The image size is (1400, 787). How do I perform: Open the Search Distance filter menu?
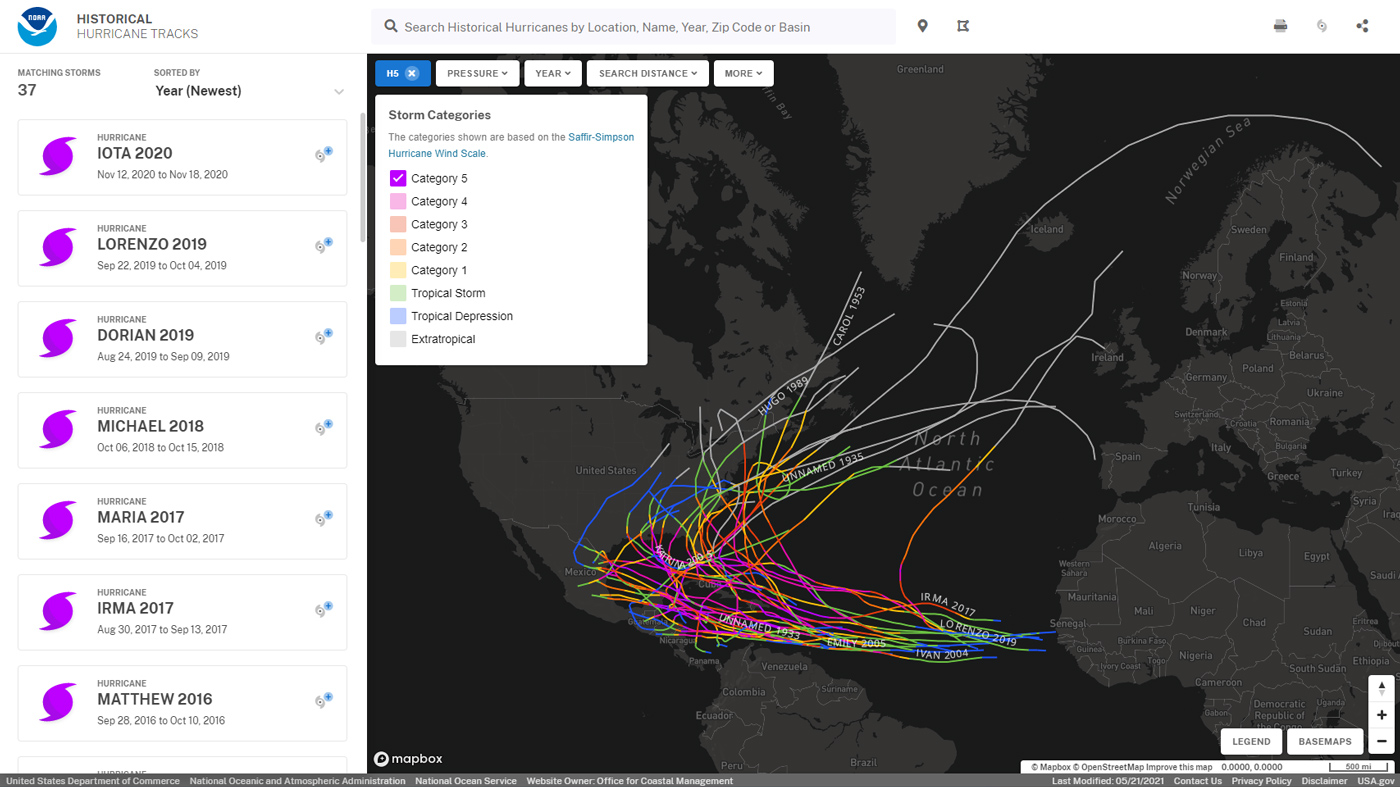647,73
